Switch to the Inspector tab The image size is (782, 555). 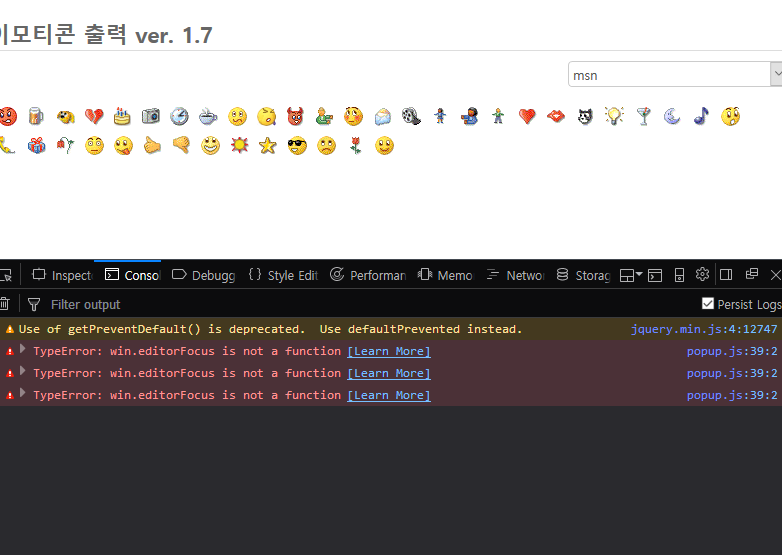click(x=62, y=275)
